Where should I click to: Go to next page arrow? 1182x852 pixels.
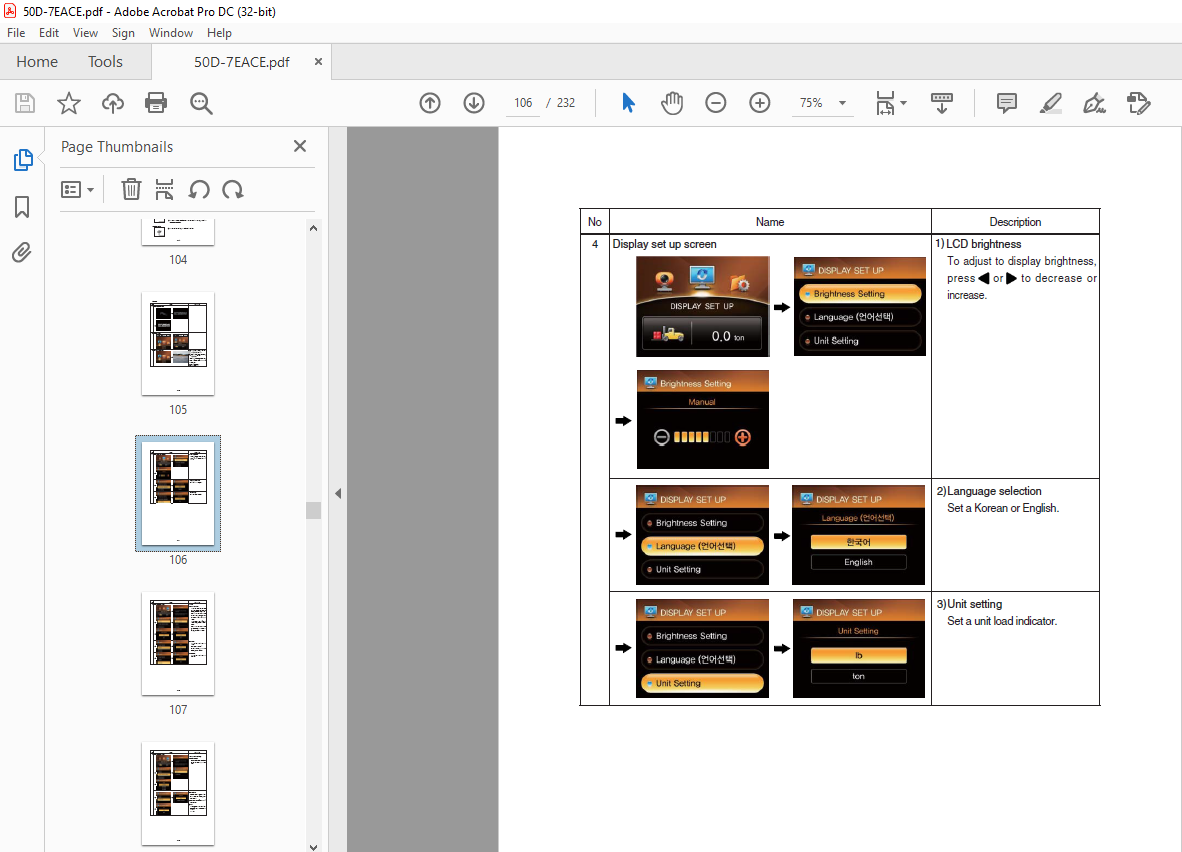click(x=473, y=103)
